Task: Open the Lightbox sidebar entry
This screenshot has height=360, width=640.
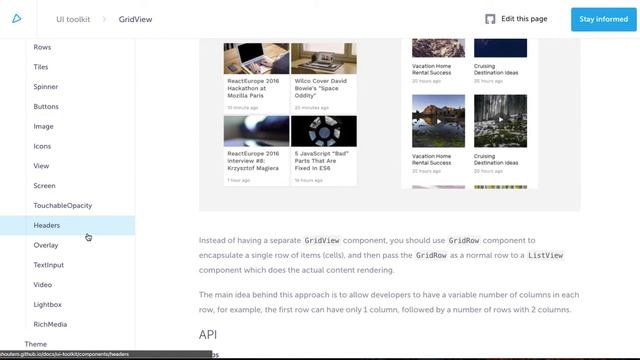Action: click(47, 304)
